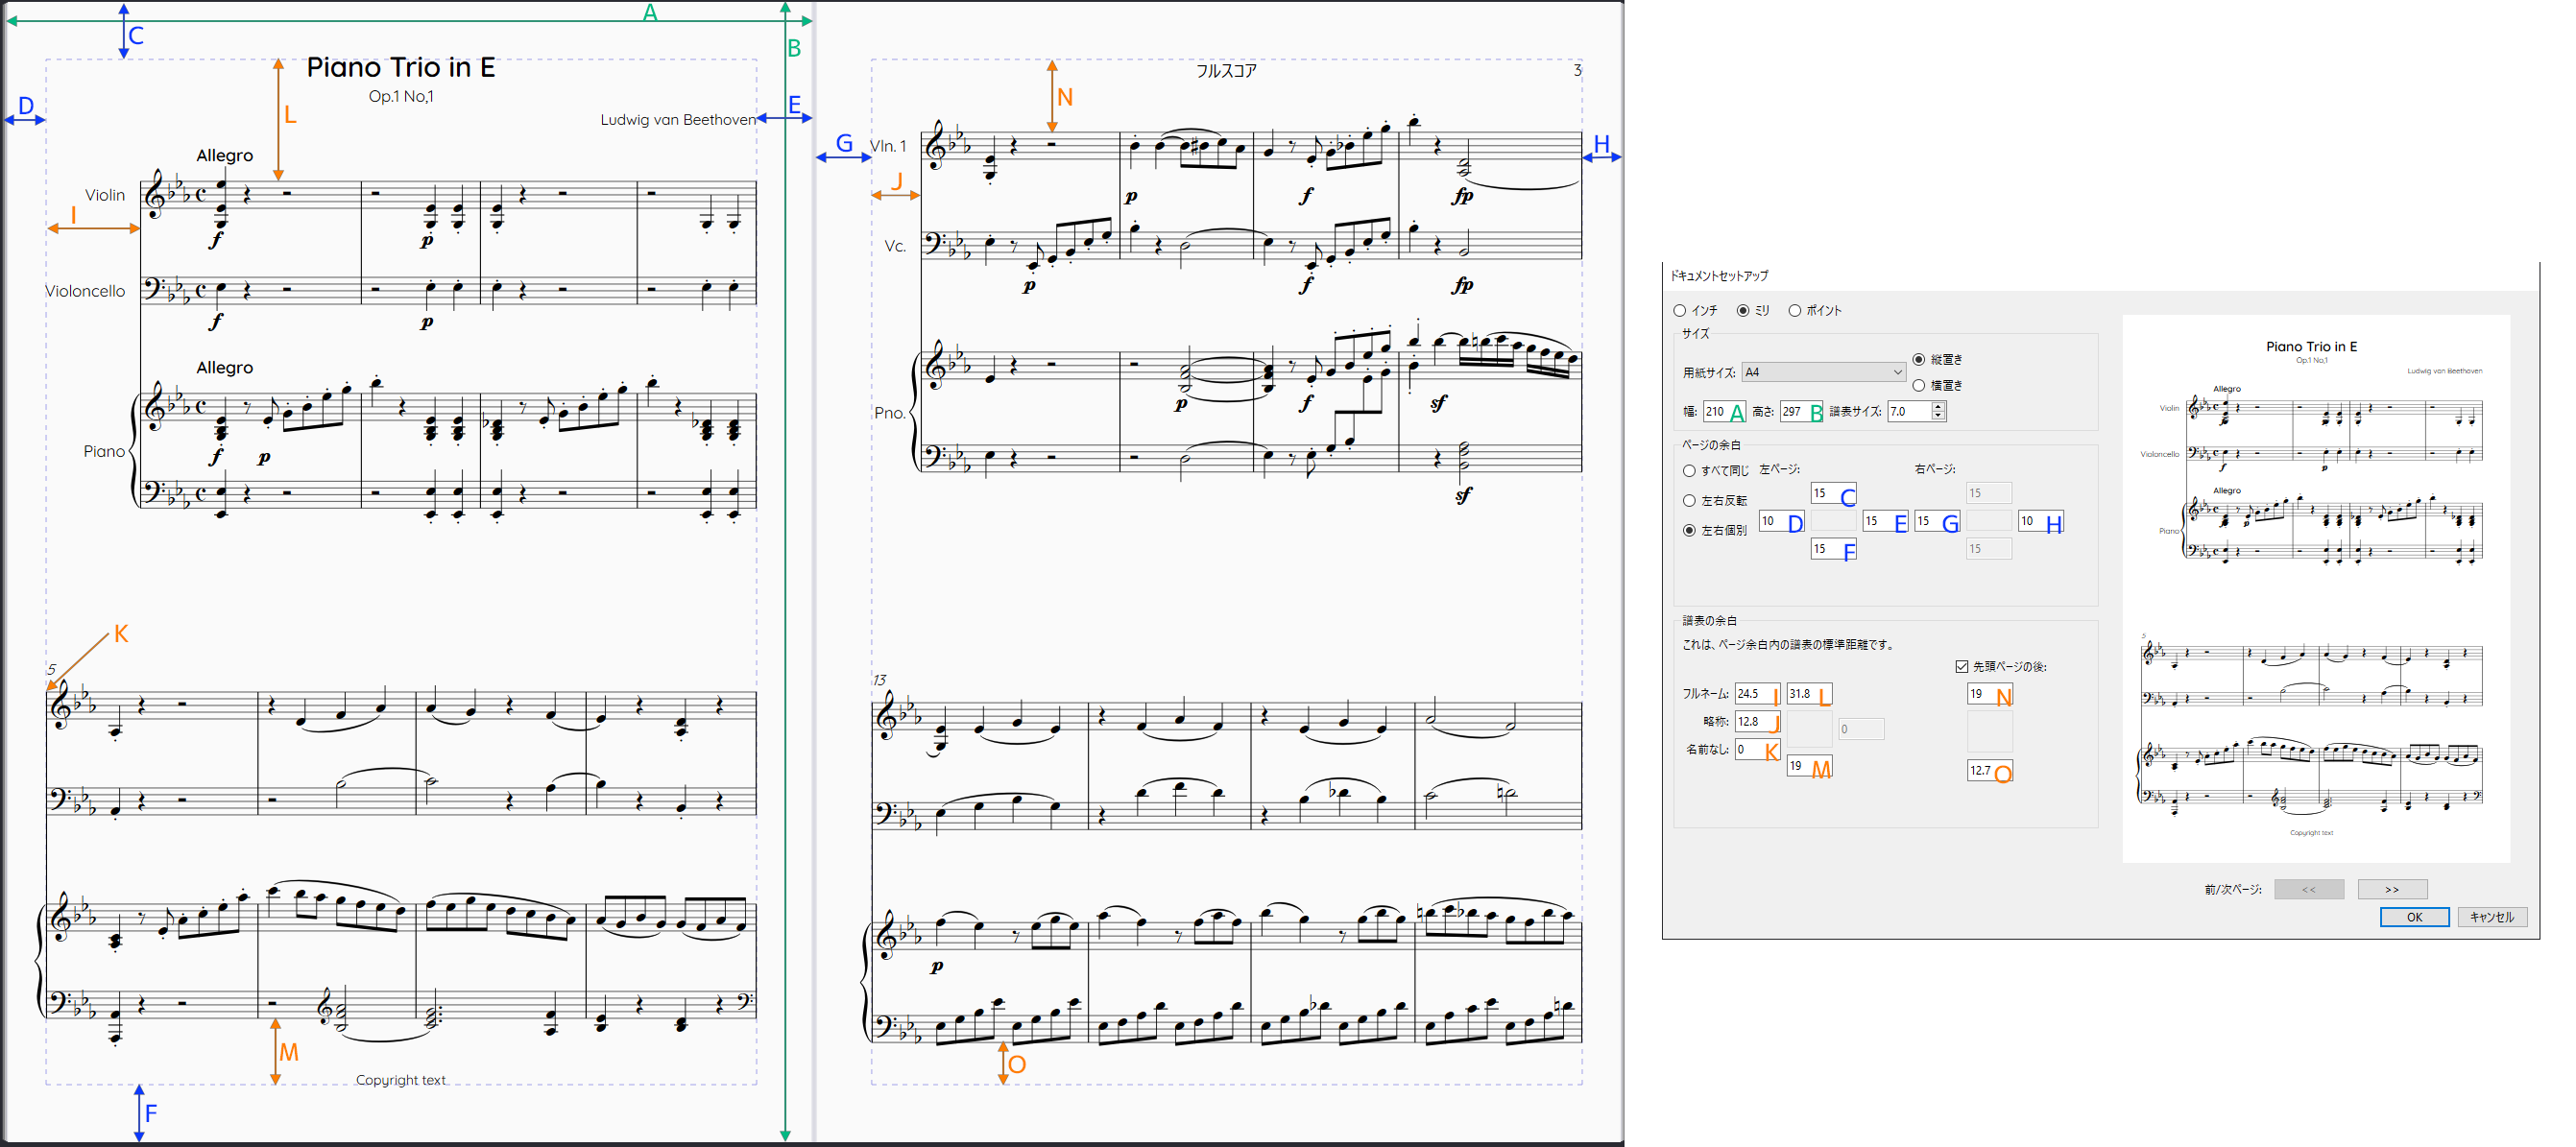The height and width of the screenshot is (1147, 2576).
Task: Click the 'Violoncello' staff name on the first page
Action: coord(85,291)
